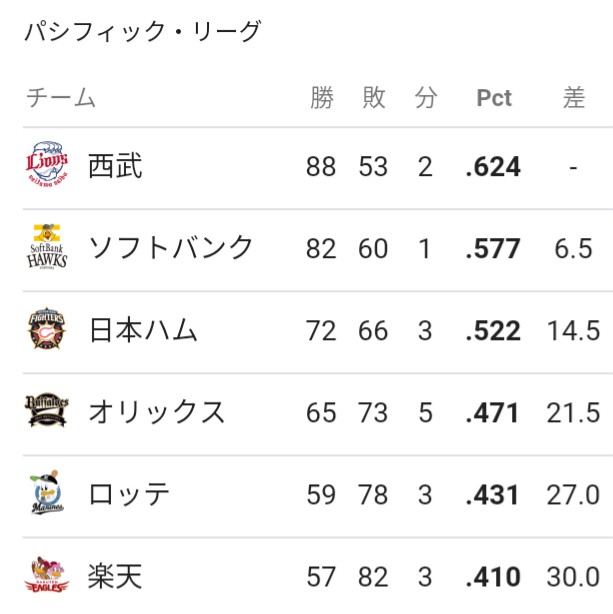This screenshot has height=614, width=613.
Task: Tap the SoftBank Hawks logo
Action: [x=47, y=247]
